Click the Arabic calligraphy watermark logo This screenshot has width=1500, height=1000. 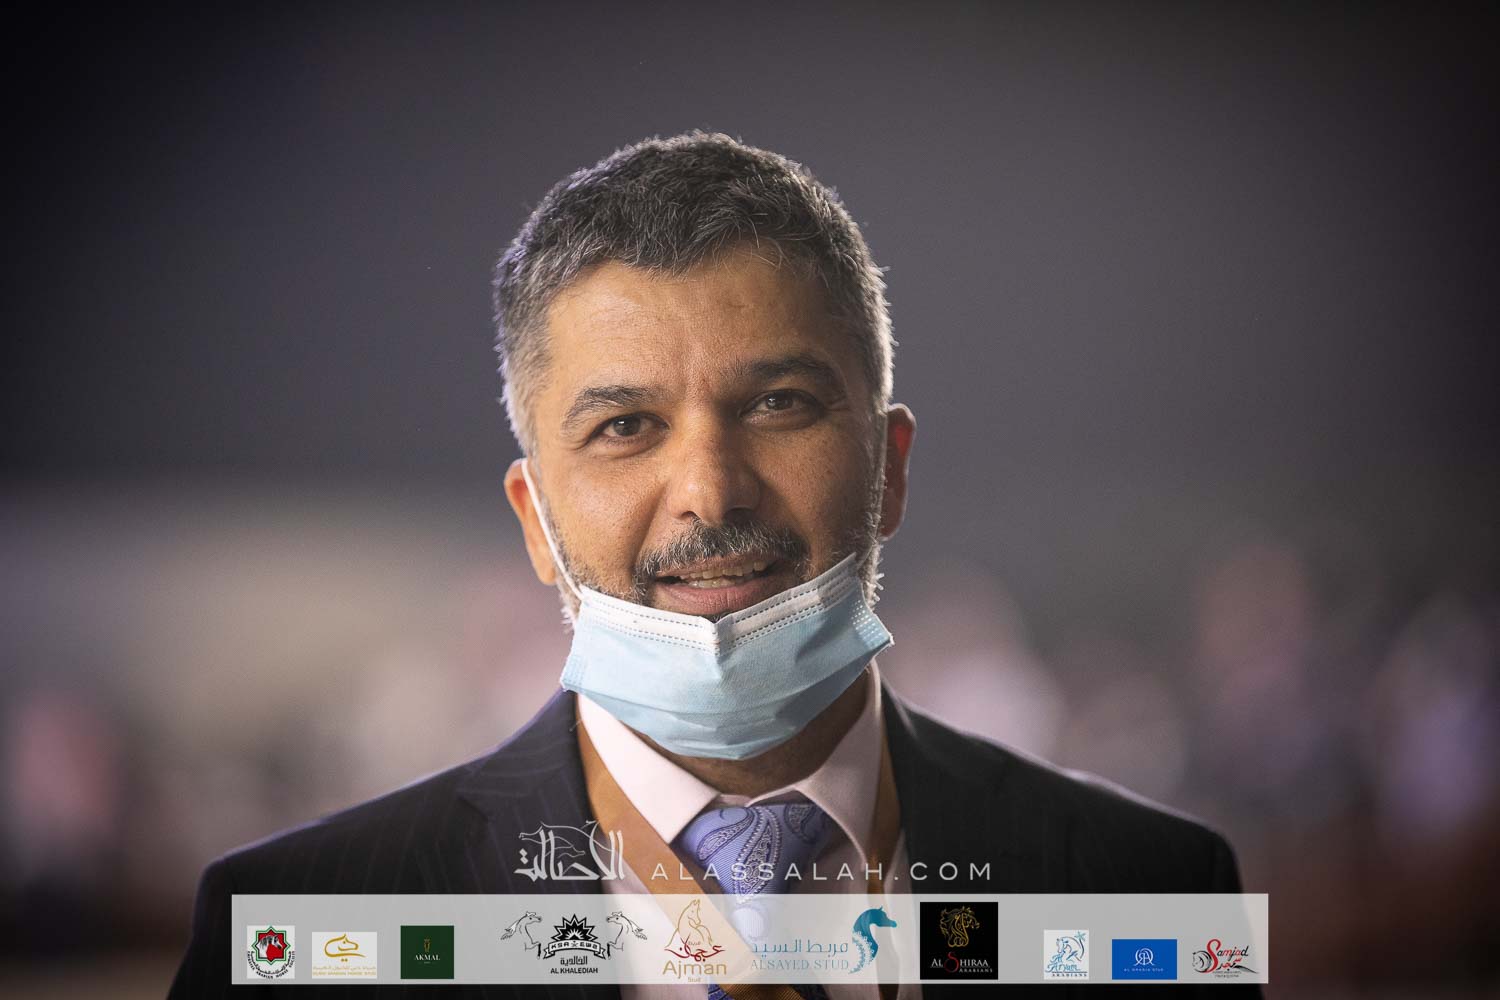(570, 853)
